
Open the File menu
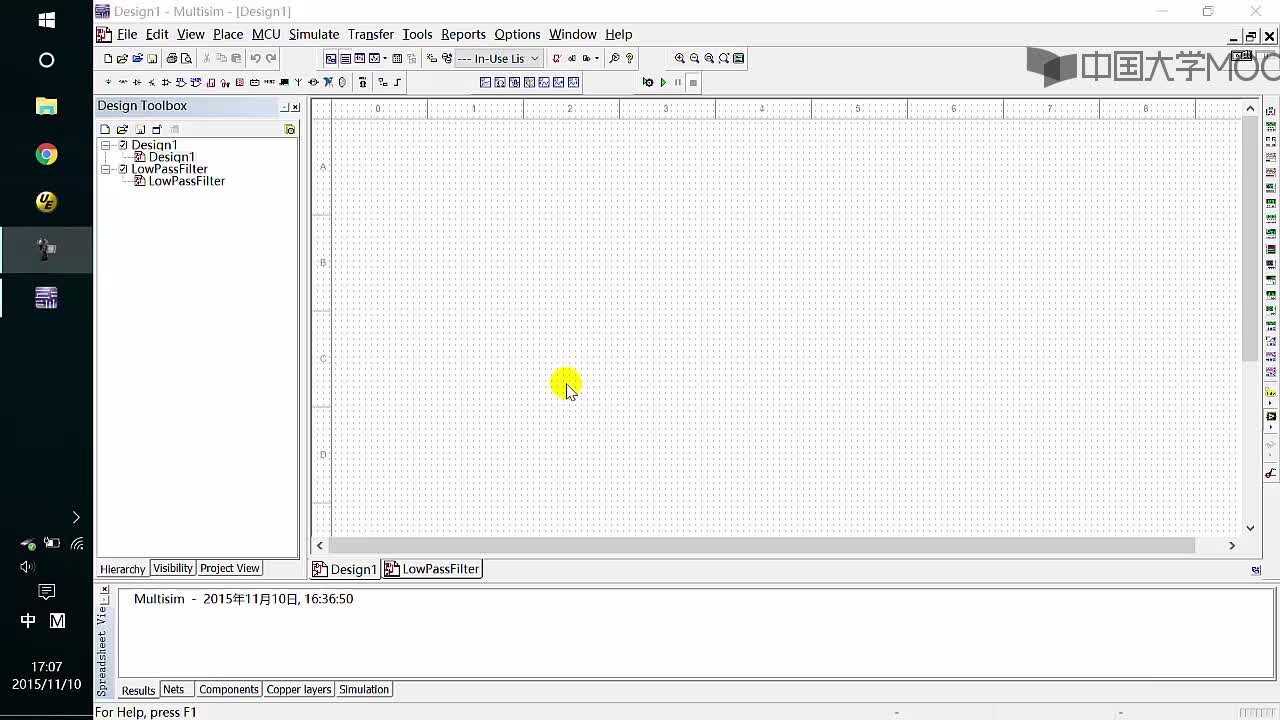click(127, 34)
